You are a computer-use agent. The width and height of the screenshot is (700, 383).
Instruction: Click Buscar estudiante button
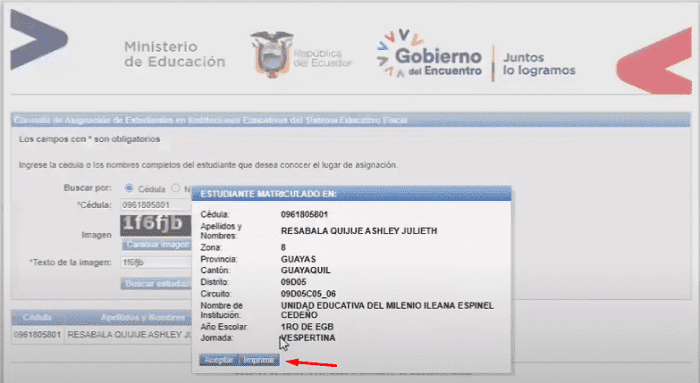click(156, 284)
